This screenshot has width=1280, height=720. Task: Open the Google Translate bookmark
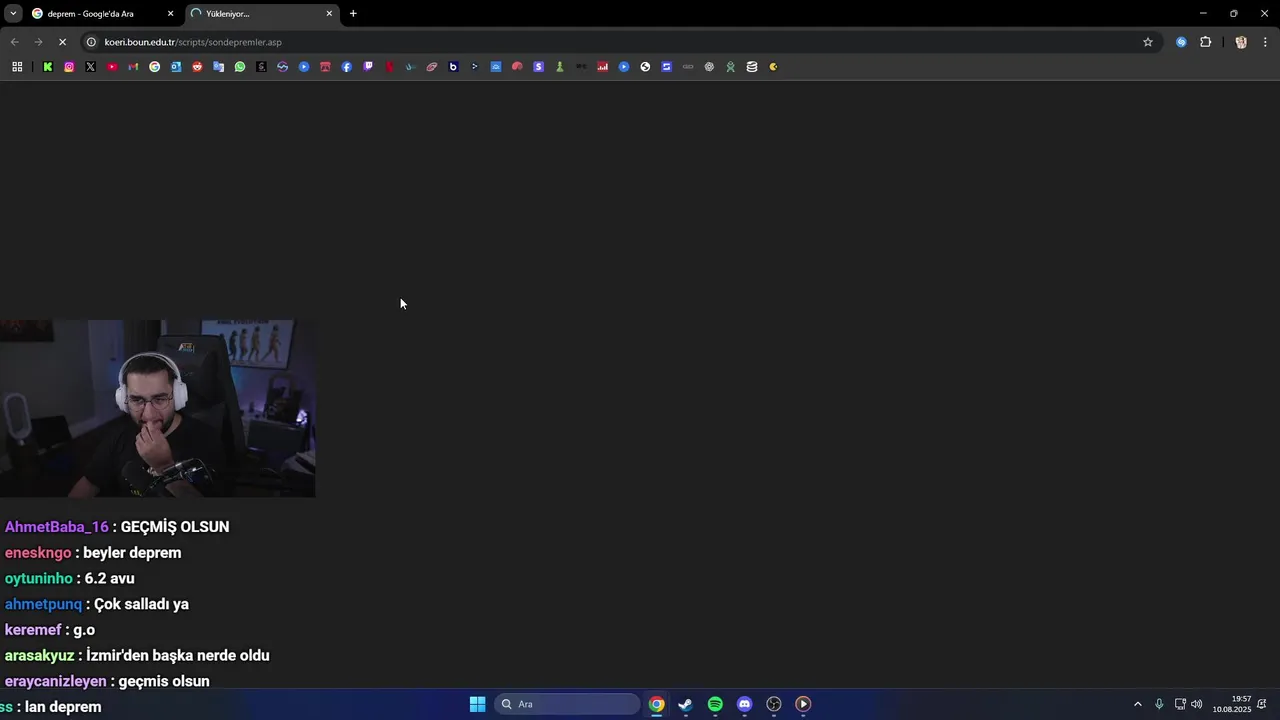pyautogui.click(x=218, y=67)
